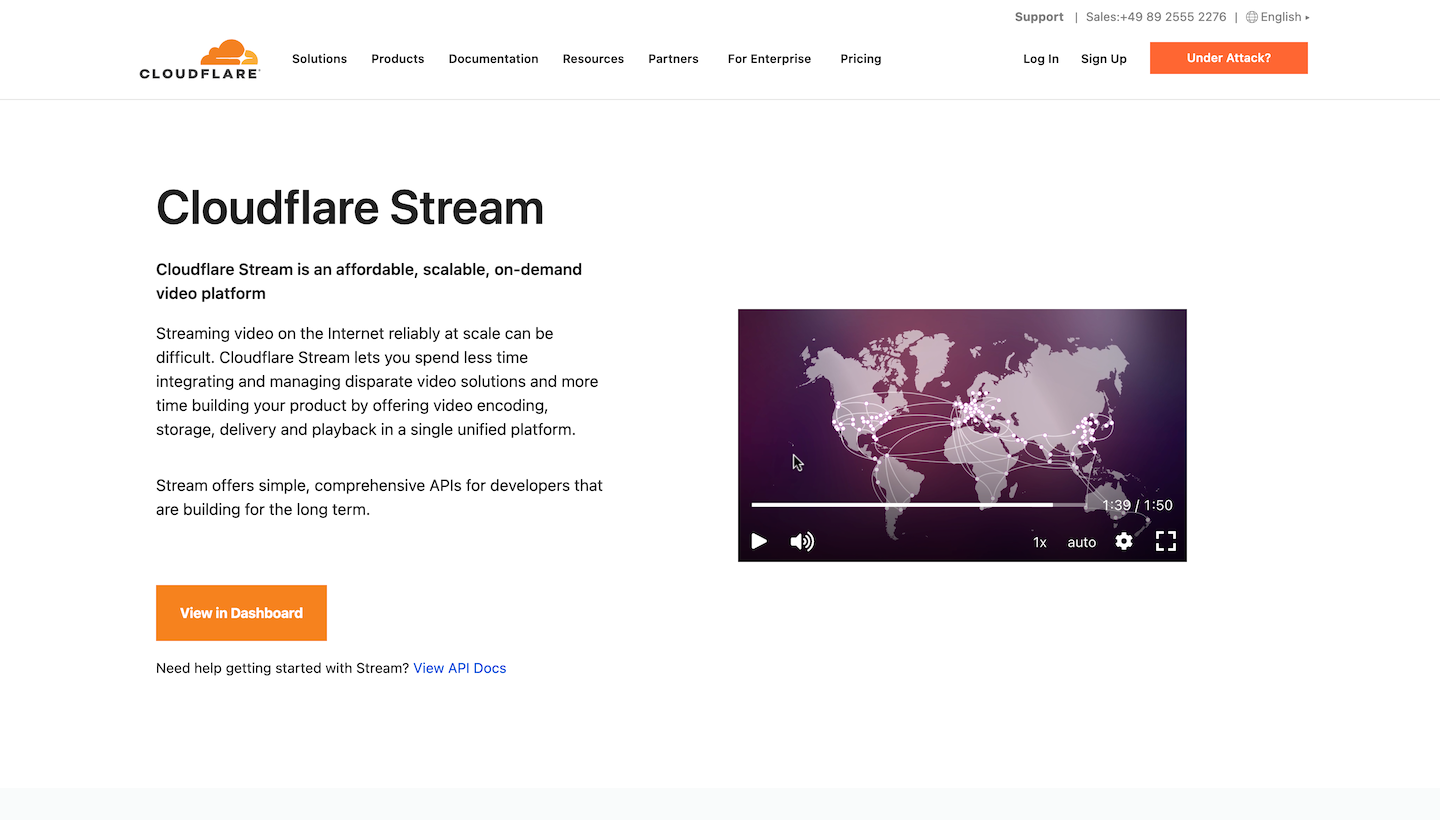
Task: Go to Documentation in navigation
Action: point(493,59)
